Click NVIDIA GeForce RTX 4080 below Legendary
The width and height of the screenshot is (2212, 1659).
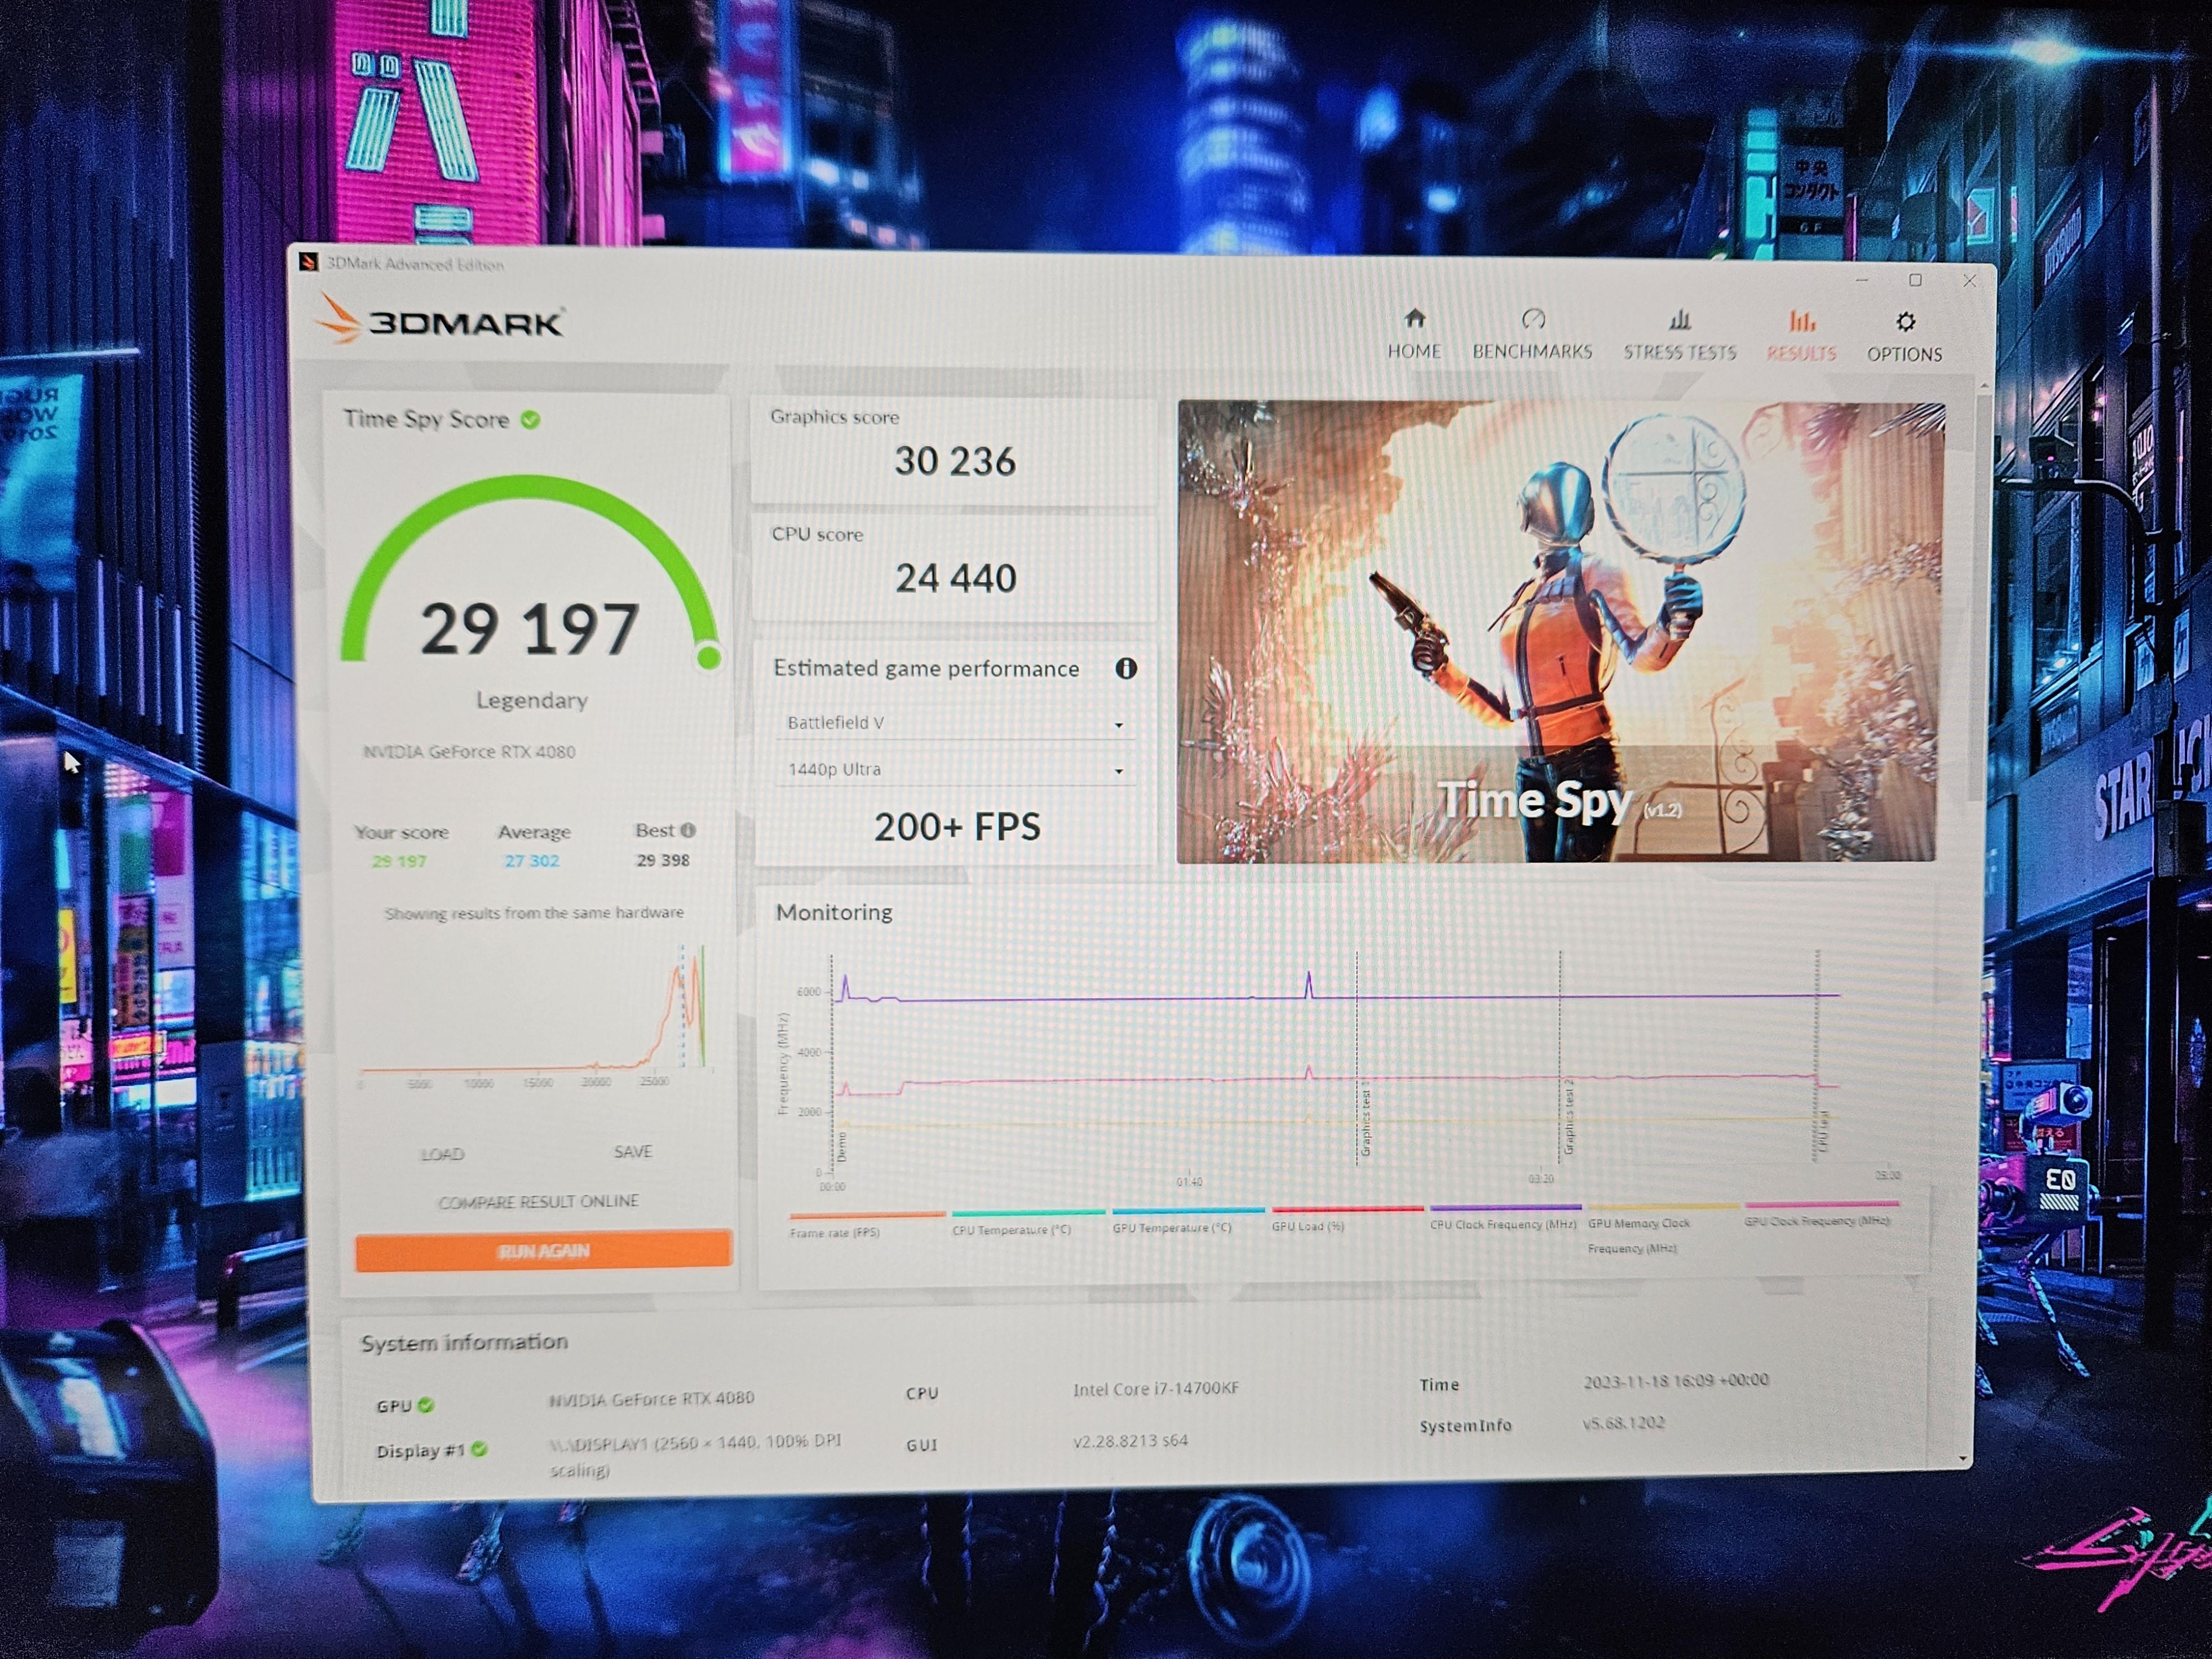(469, 751)
